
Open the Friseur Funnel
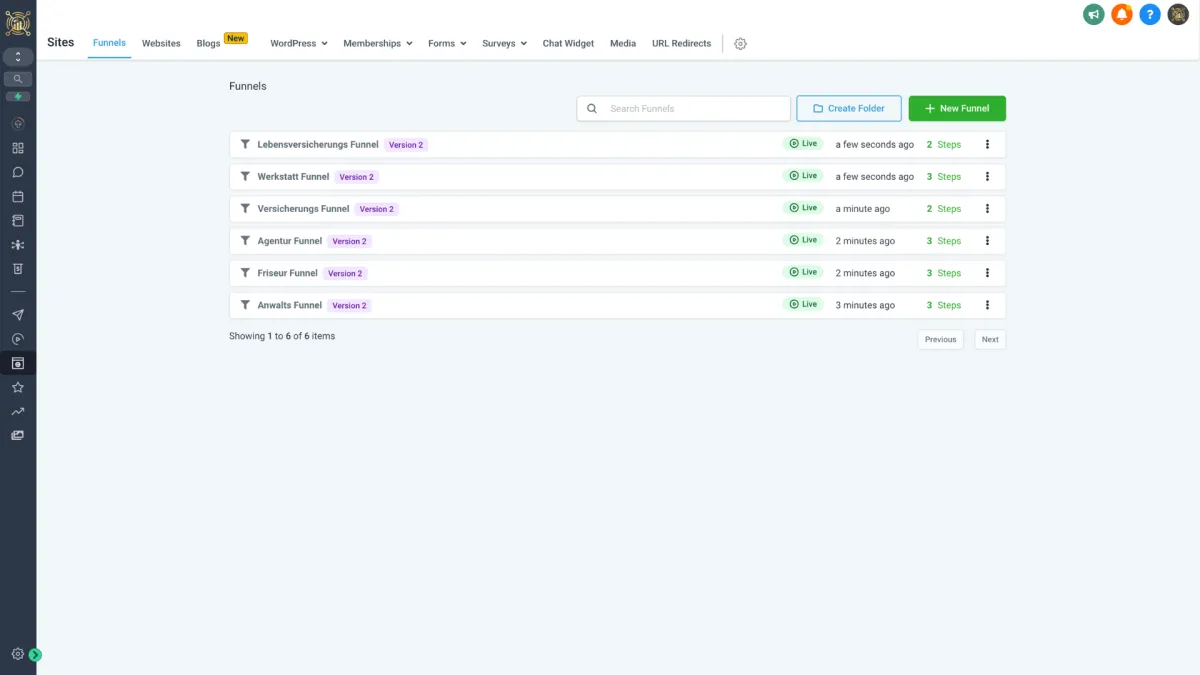(287, 272)
